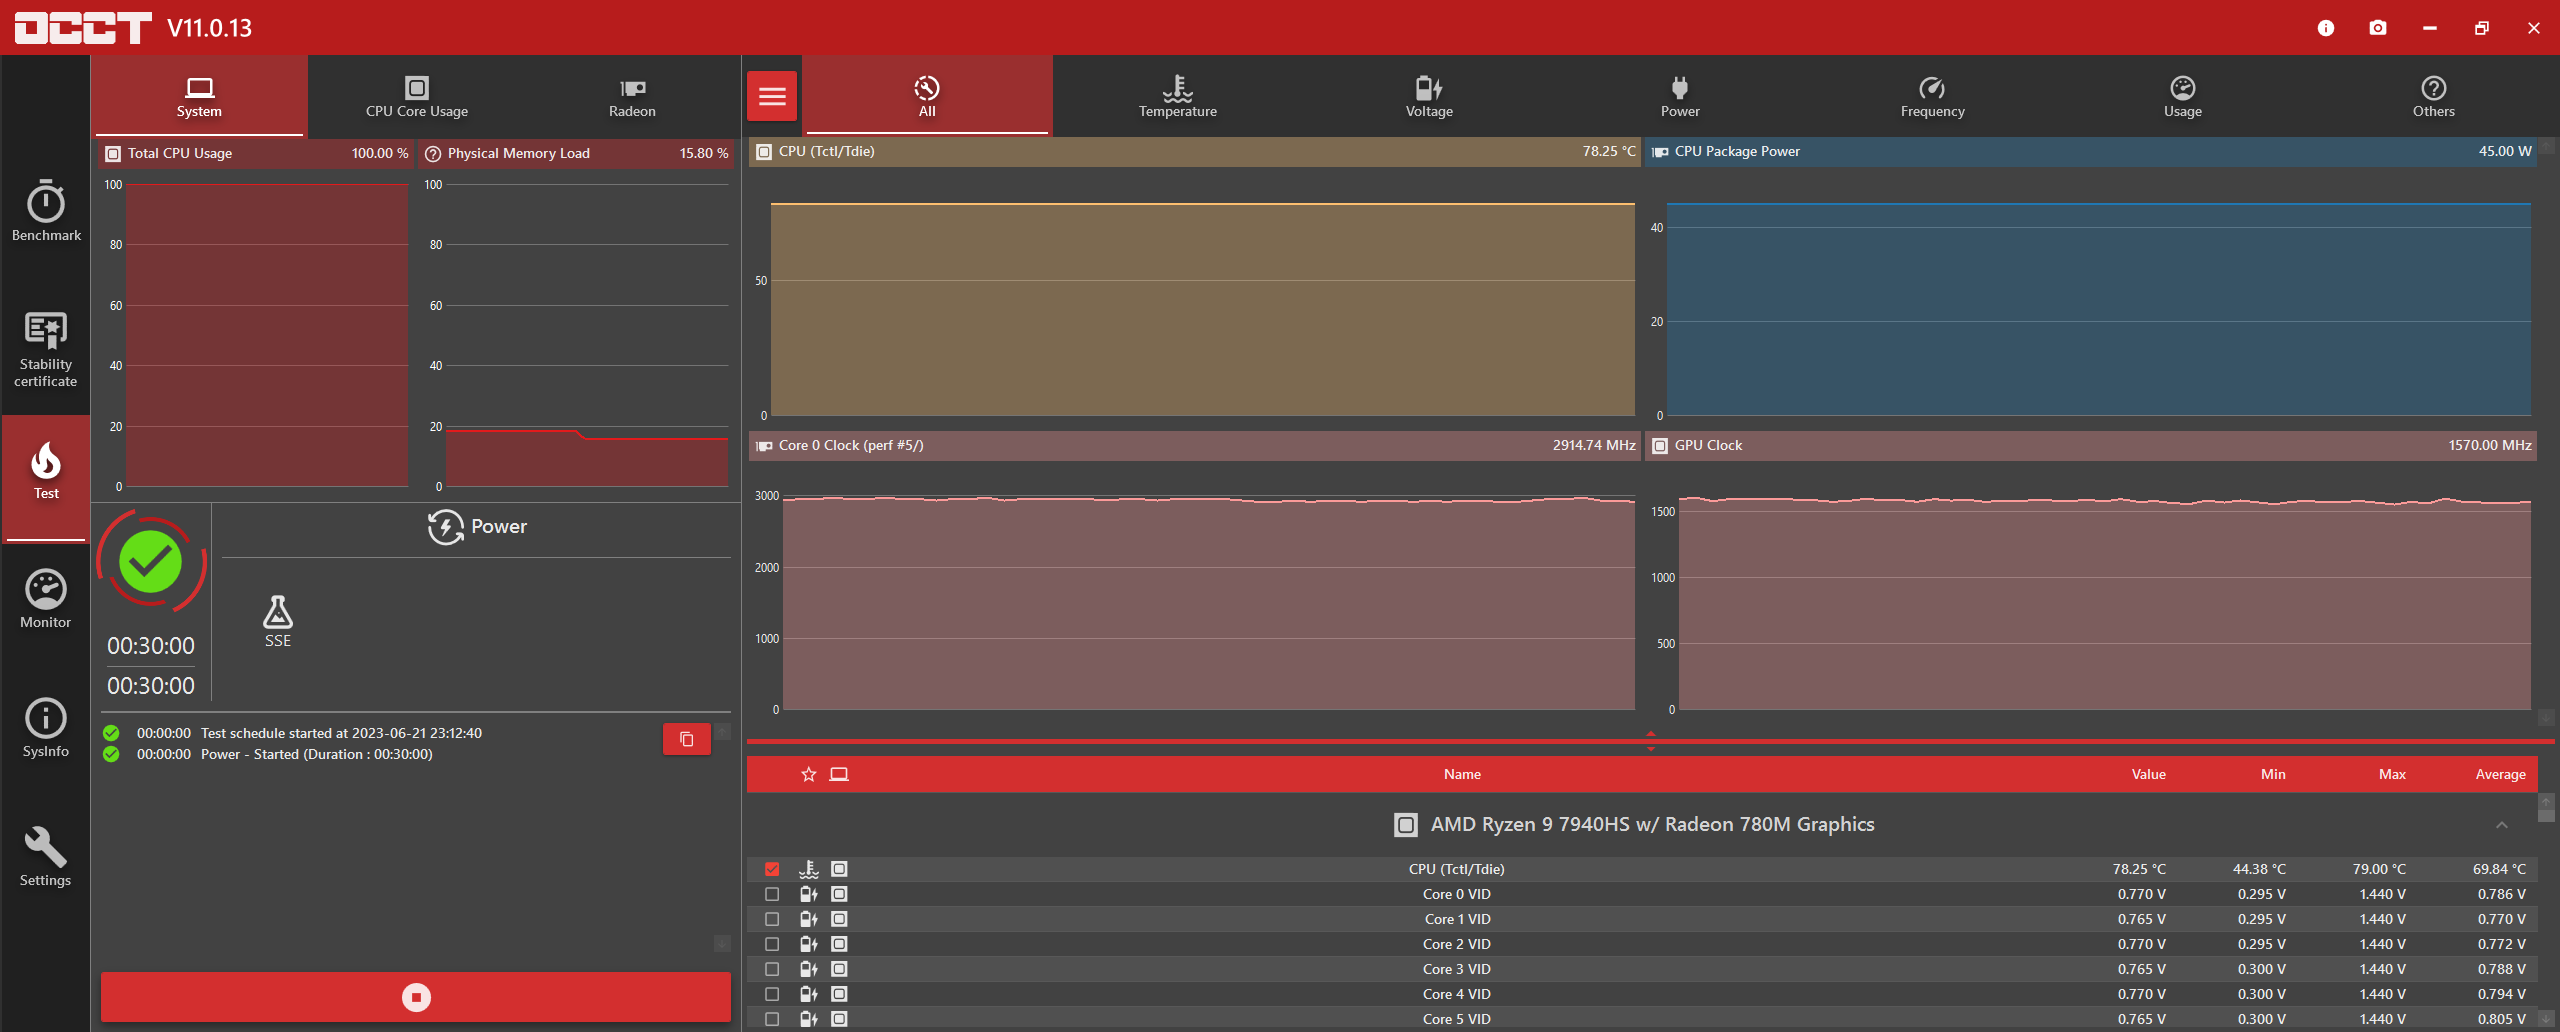Viewport: 2560px width, 1032px height.
Task: Check the Core 3 VID checkbox
Action: (772, 969)
